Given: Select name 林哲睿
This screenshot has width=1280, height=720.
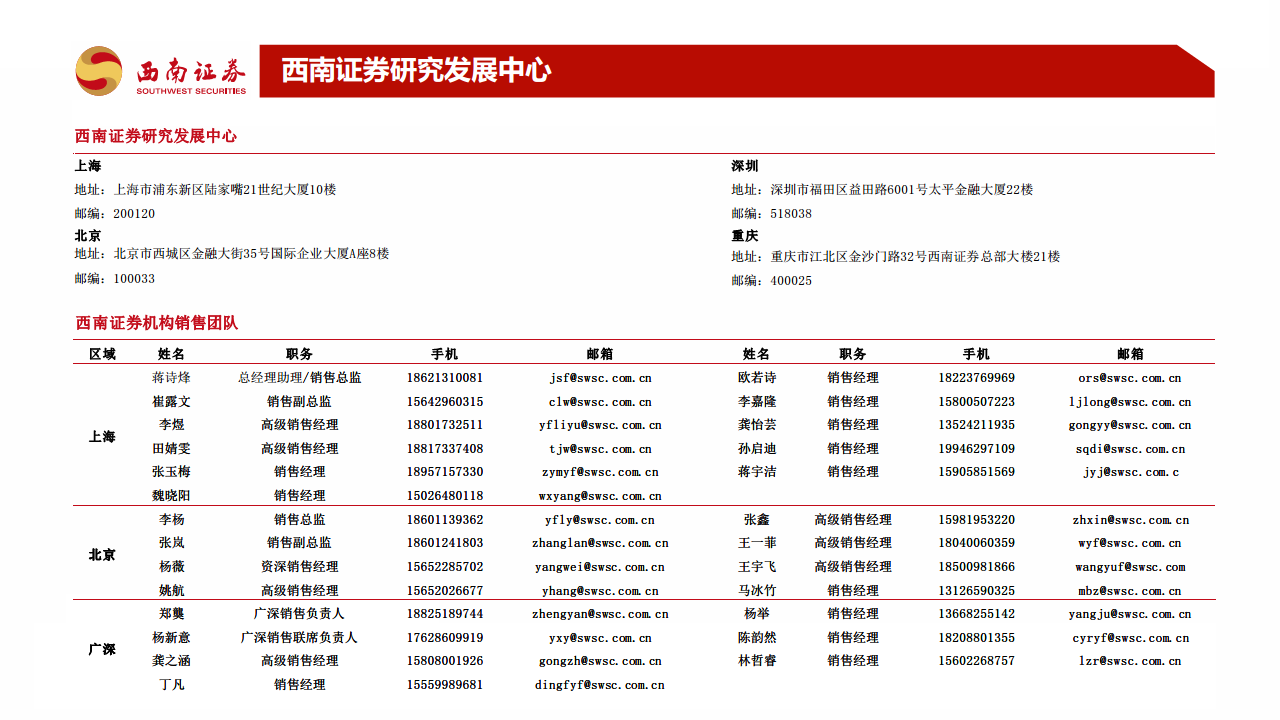Looking at the screenshot, I should pyautogui.click(x=757, y=661).
